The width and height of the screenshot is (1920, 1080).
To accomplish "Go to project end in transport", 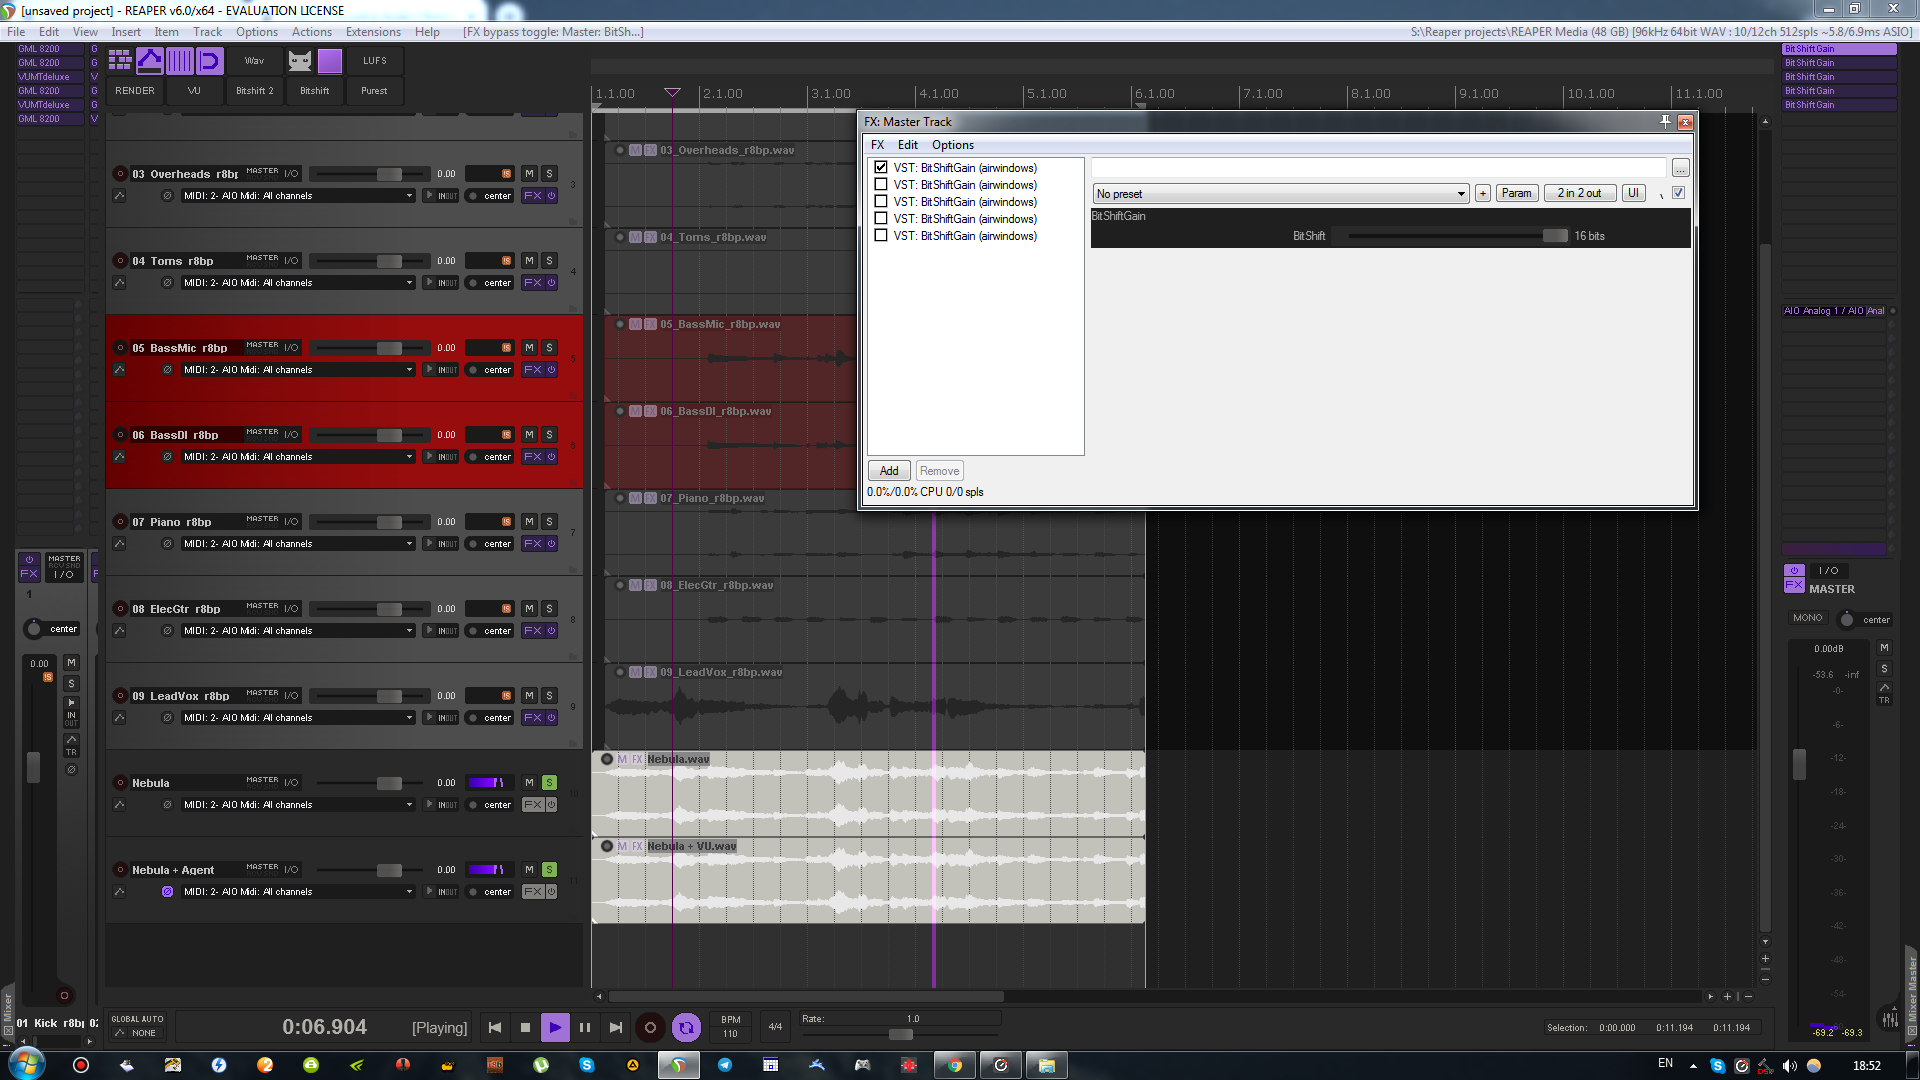I will [616, 1027].
